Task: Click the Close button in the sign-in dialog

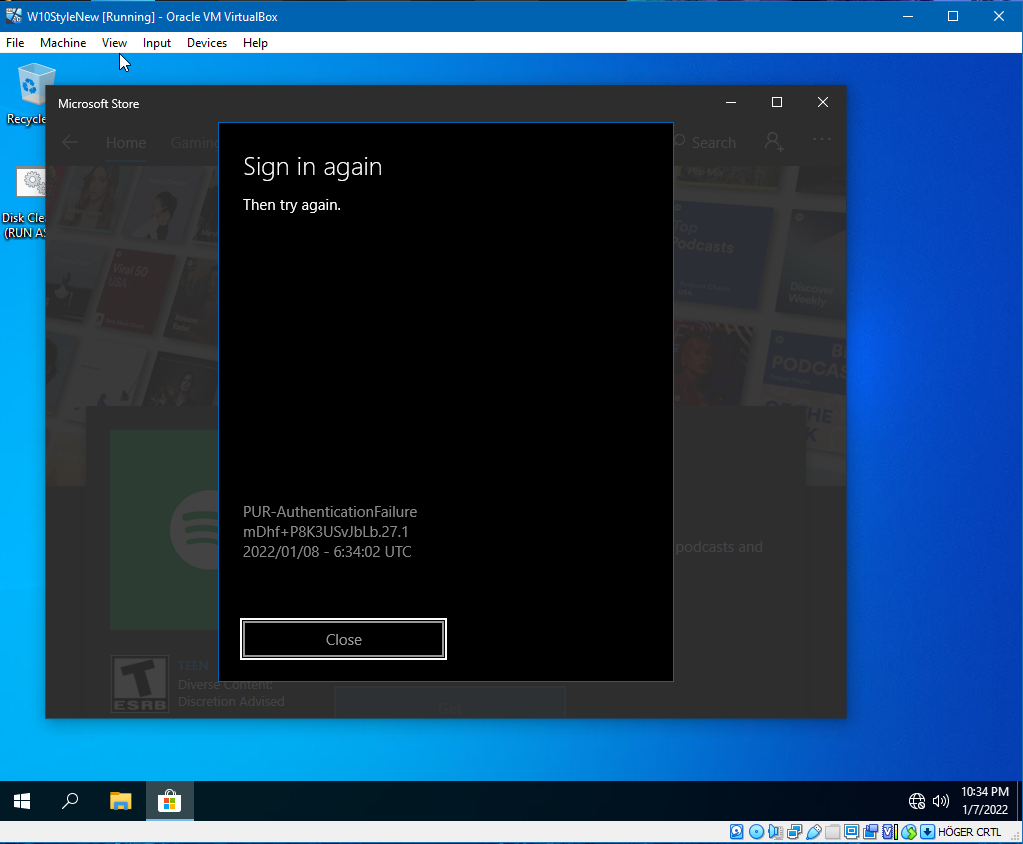Action: pos(343,639)
